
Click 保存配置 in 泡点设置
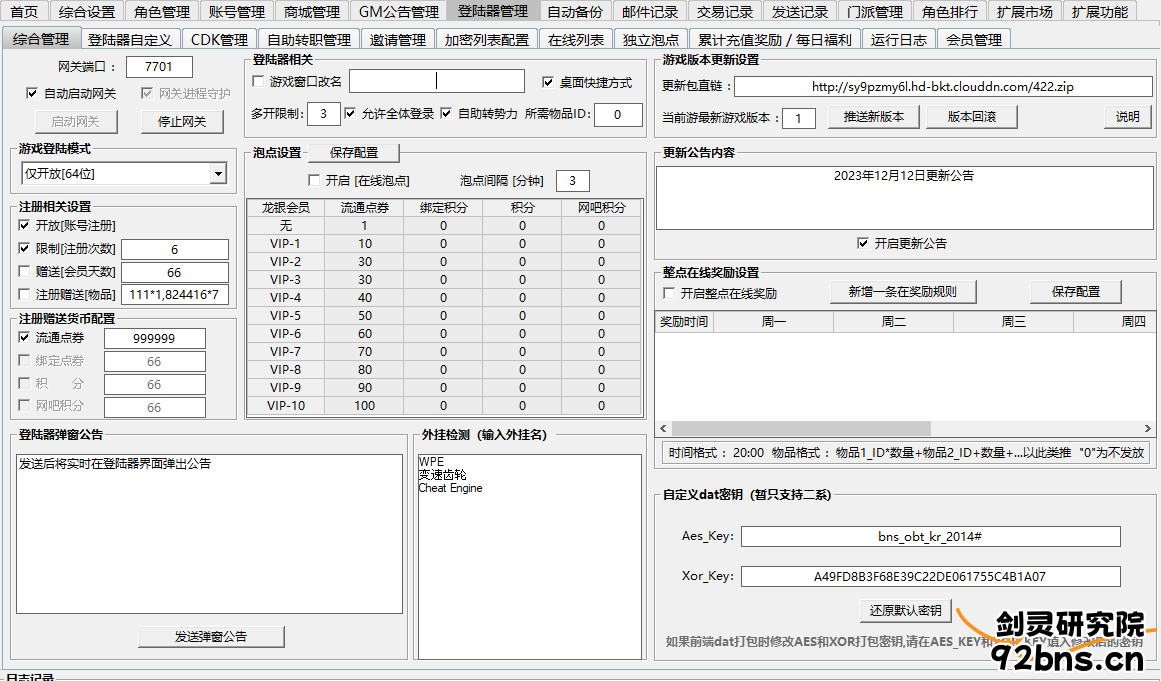pyautogui.click(x=354, y=152)
